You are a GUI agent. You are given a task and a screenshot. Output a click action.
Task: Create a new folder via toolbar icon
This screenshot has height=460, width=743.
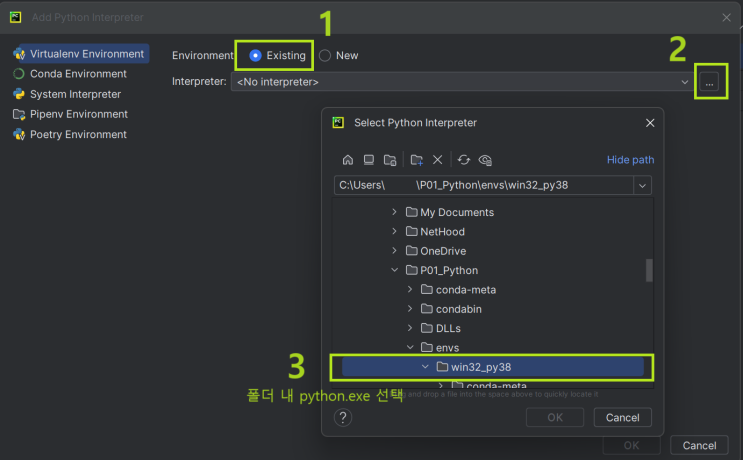[417, 160]
